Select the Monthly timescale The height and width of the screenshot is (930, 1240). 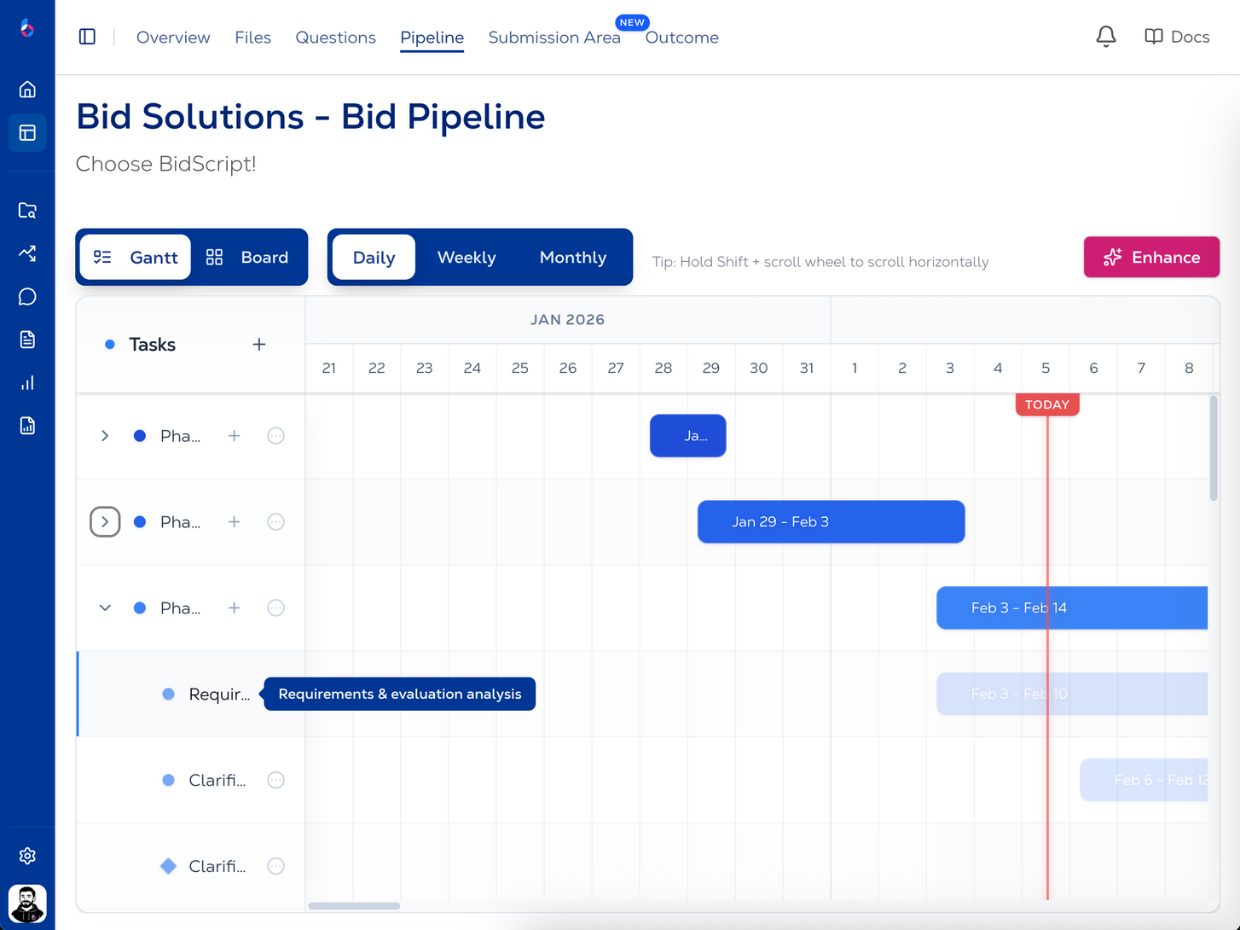pos(572,257)
